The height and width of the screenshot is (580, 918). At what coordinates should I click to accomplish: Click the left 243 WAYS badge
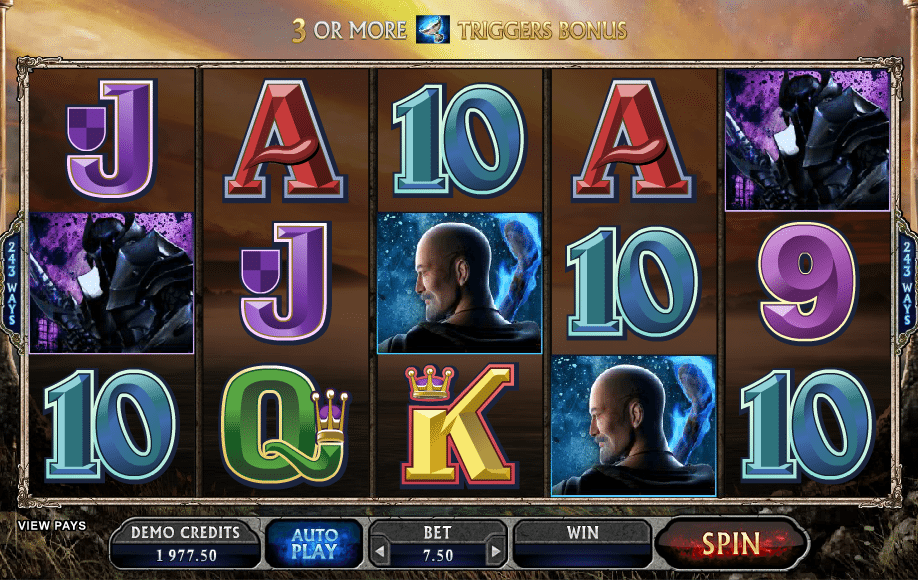point(11,283)
